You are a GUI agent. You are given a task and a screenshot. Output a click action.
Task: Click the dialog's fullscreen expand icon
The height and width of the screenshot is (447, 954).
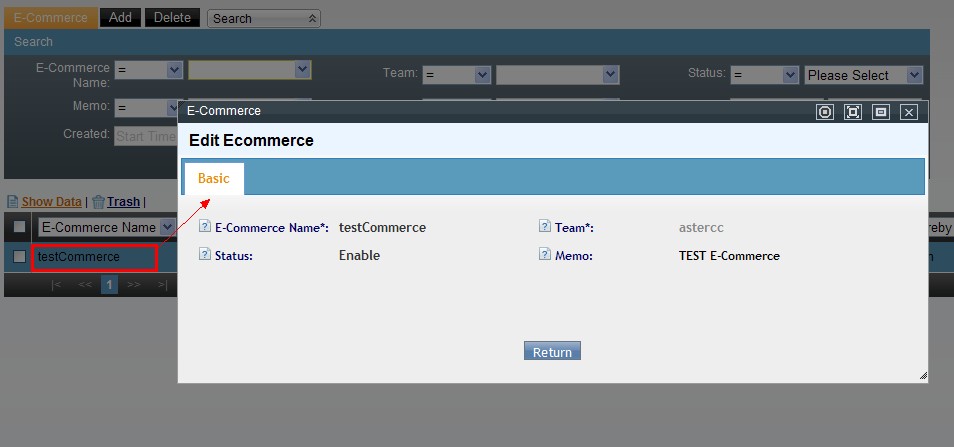coord(853,112)
